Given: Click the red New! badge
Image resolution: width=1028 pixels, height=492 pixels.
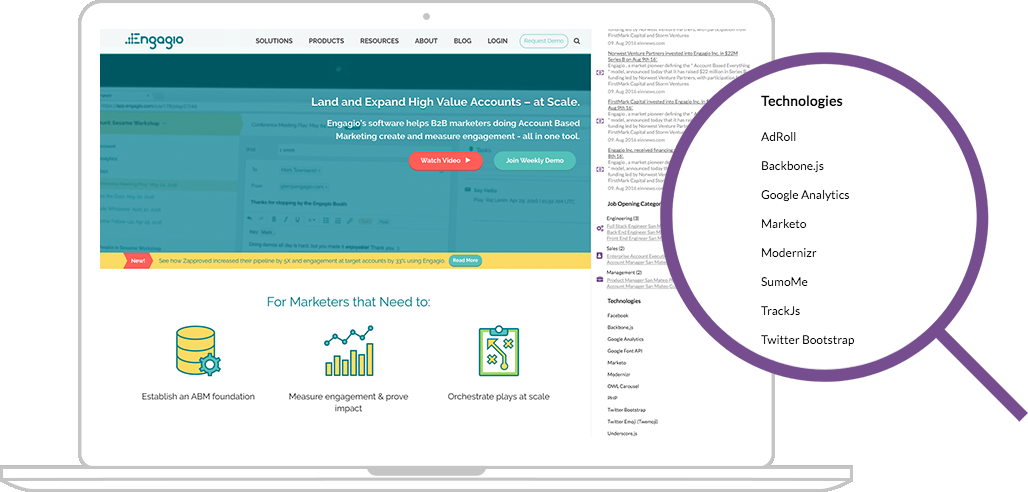Looking at the screenshot, I should pyautogui.click(x=138, y=260).
